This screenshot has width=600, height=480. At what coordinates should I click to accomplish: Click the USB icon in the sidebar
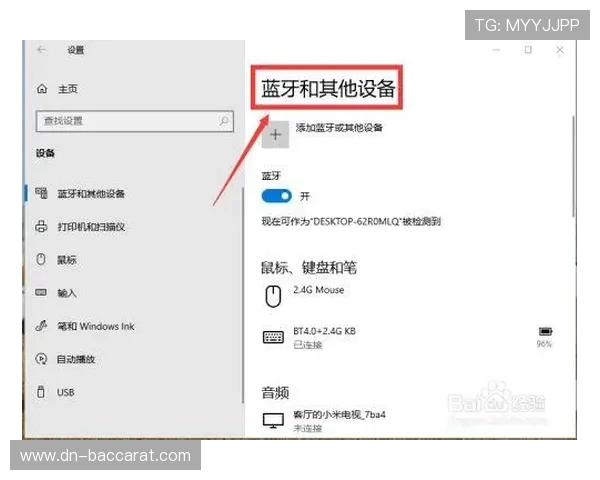[41, 392]
